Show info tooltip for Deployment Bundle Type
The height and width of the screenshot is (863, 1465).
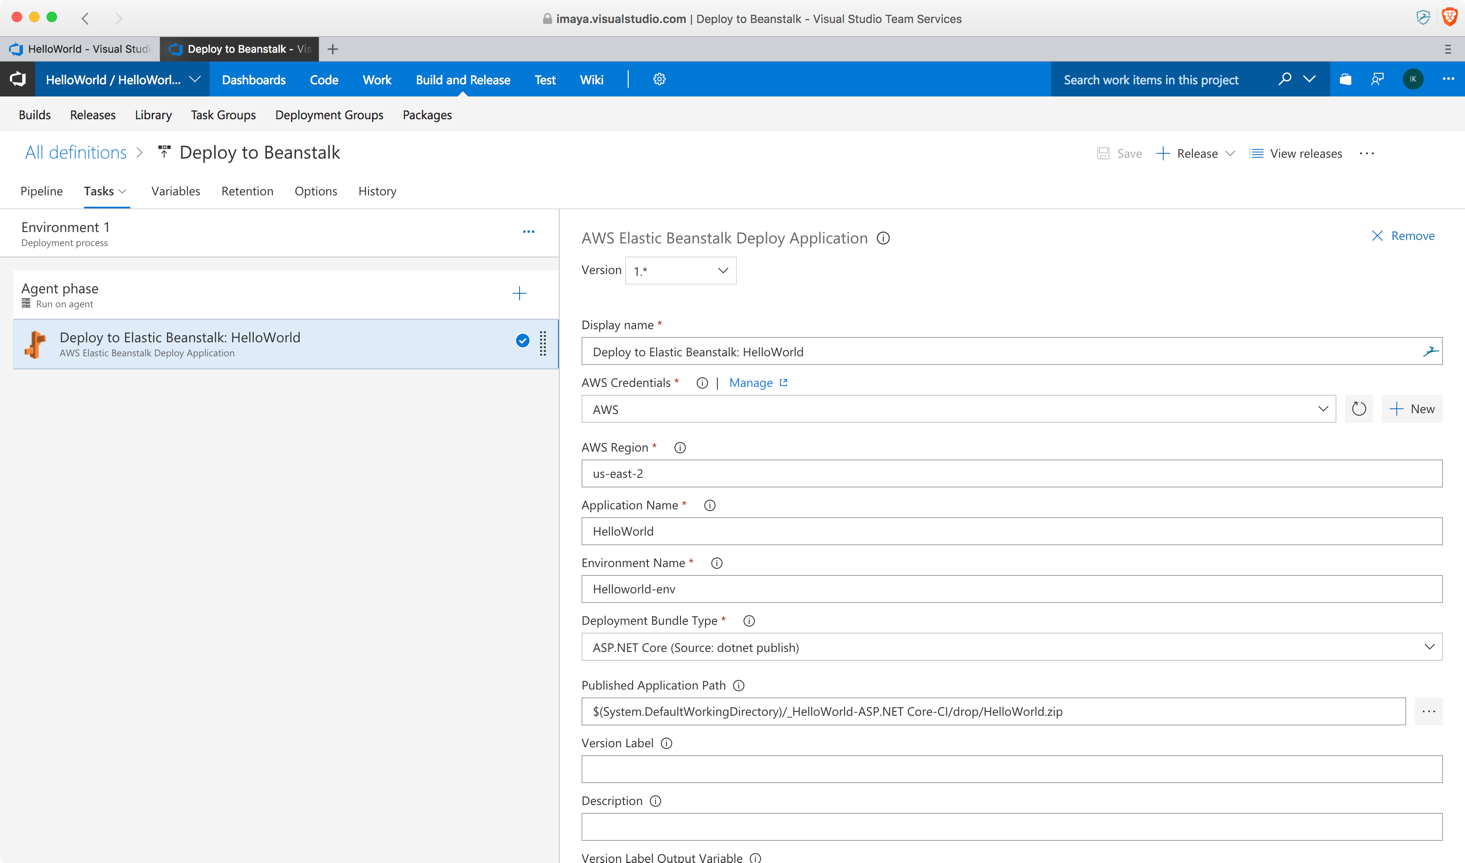click(x=749, y=621)
